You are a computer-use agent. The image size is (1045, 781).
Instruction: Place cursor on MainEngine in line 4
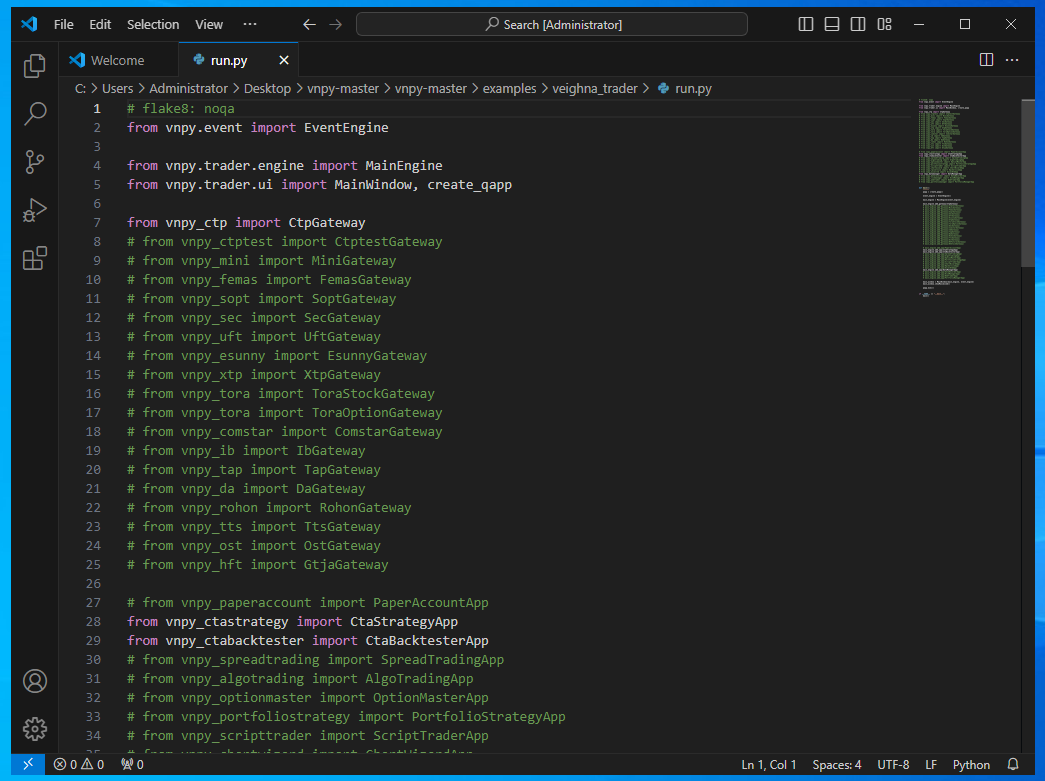click(x=404, y=165)
